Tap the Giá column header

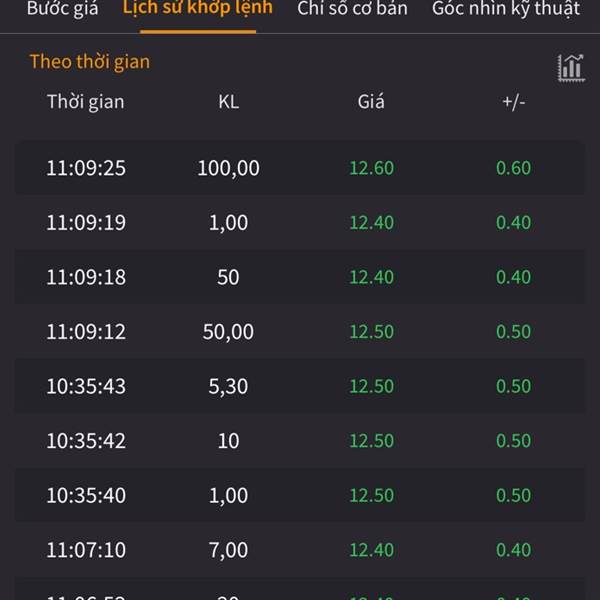tap(371, 102)
